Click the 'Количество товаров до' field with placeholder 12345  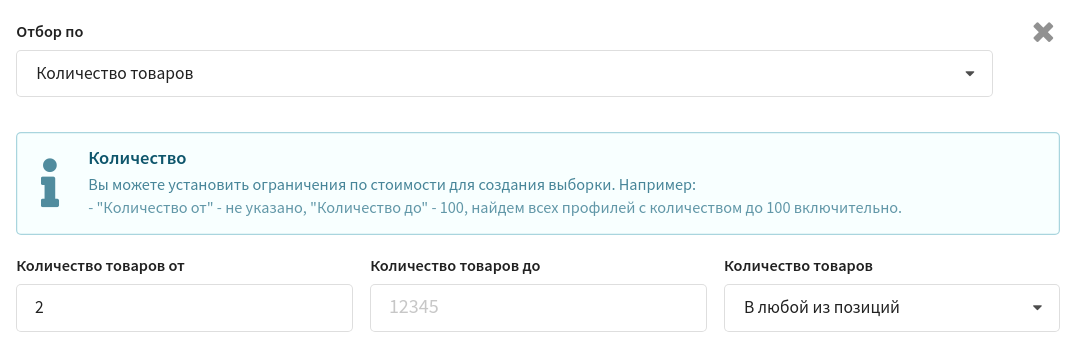click(538, 308)
